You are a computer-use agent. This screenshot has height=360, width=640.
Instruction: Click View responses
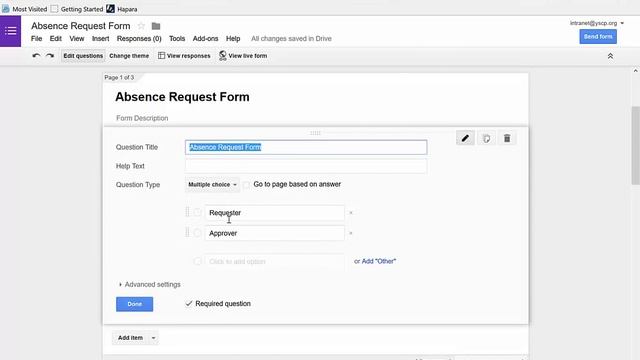coord(184,56)
